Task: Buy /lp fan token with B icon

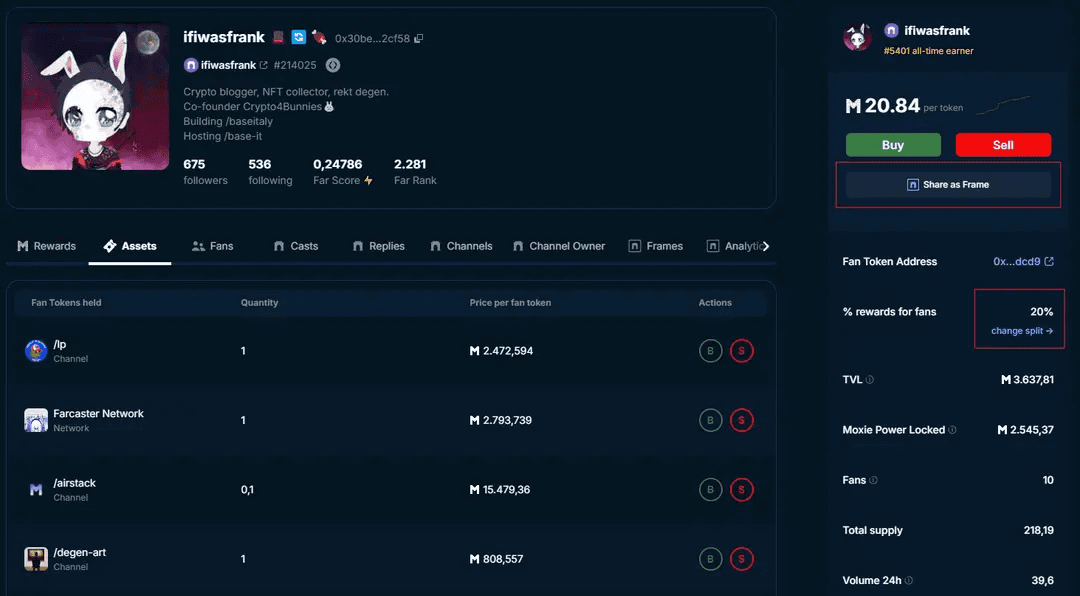Action: [711, 351]
